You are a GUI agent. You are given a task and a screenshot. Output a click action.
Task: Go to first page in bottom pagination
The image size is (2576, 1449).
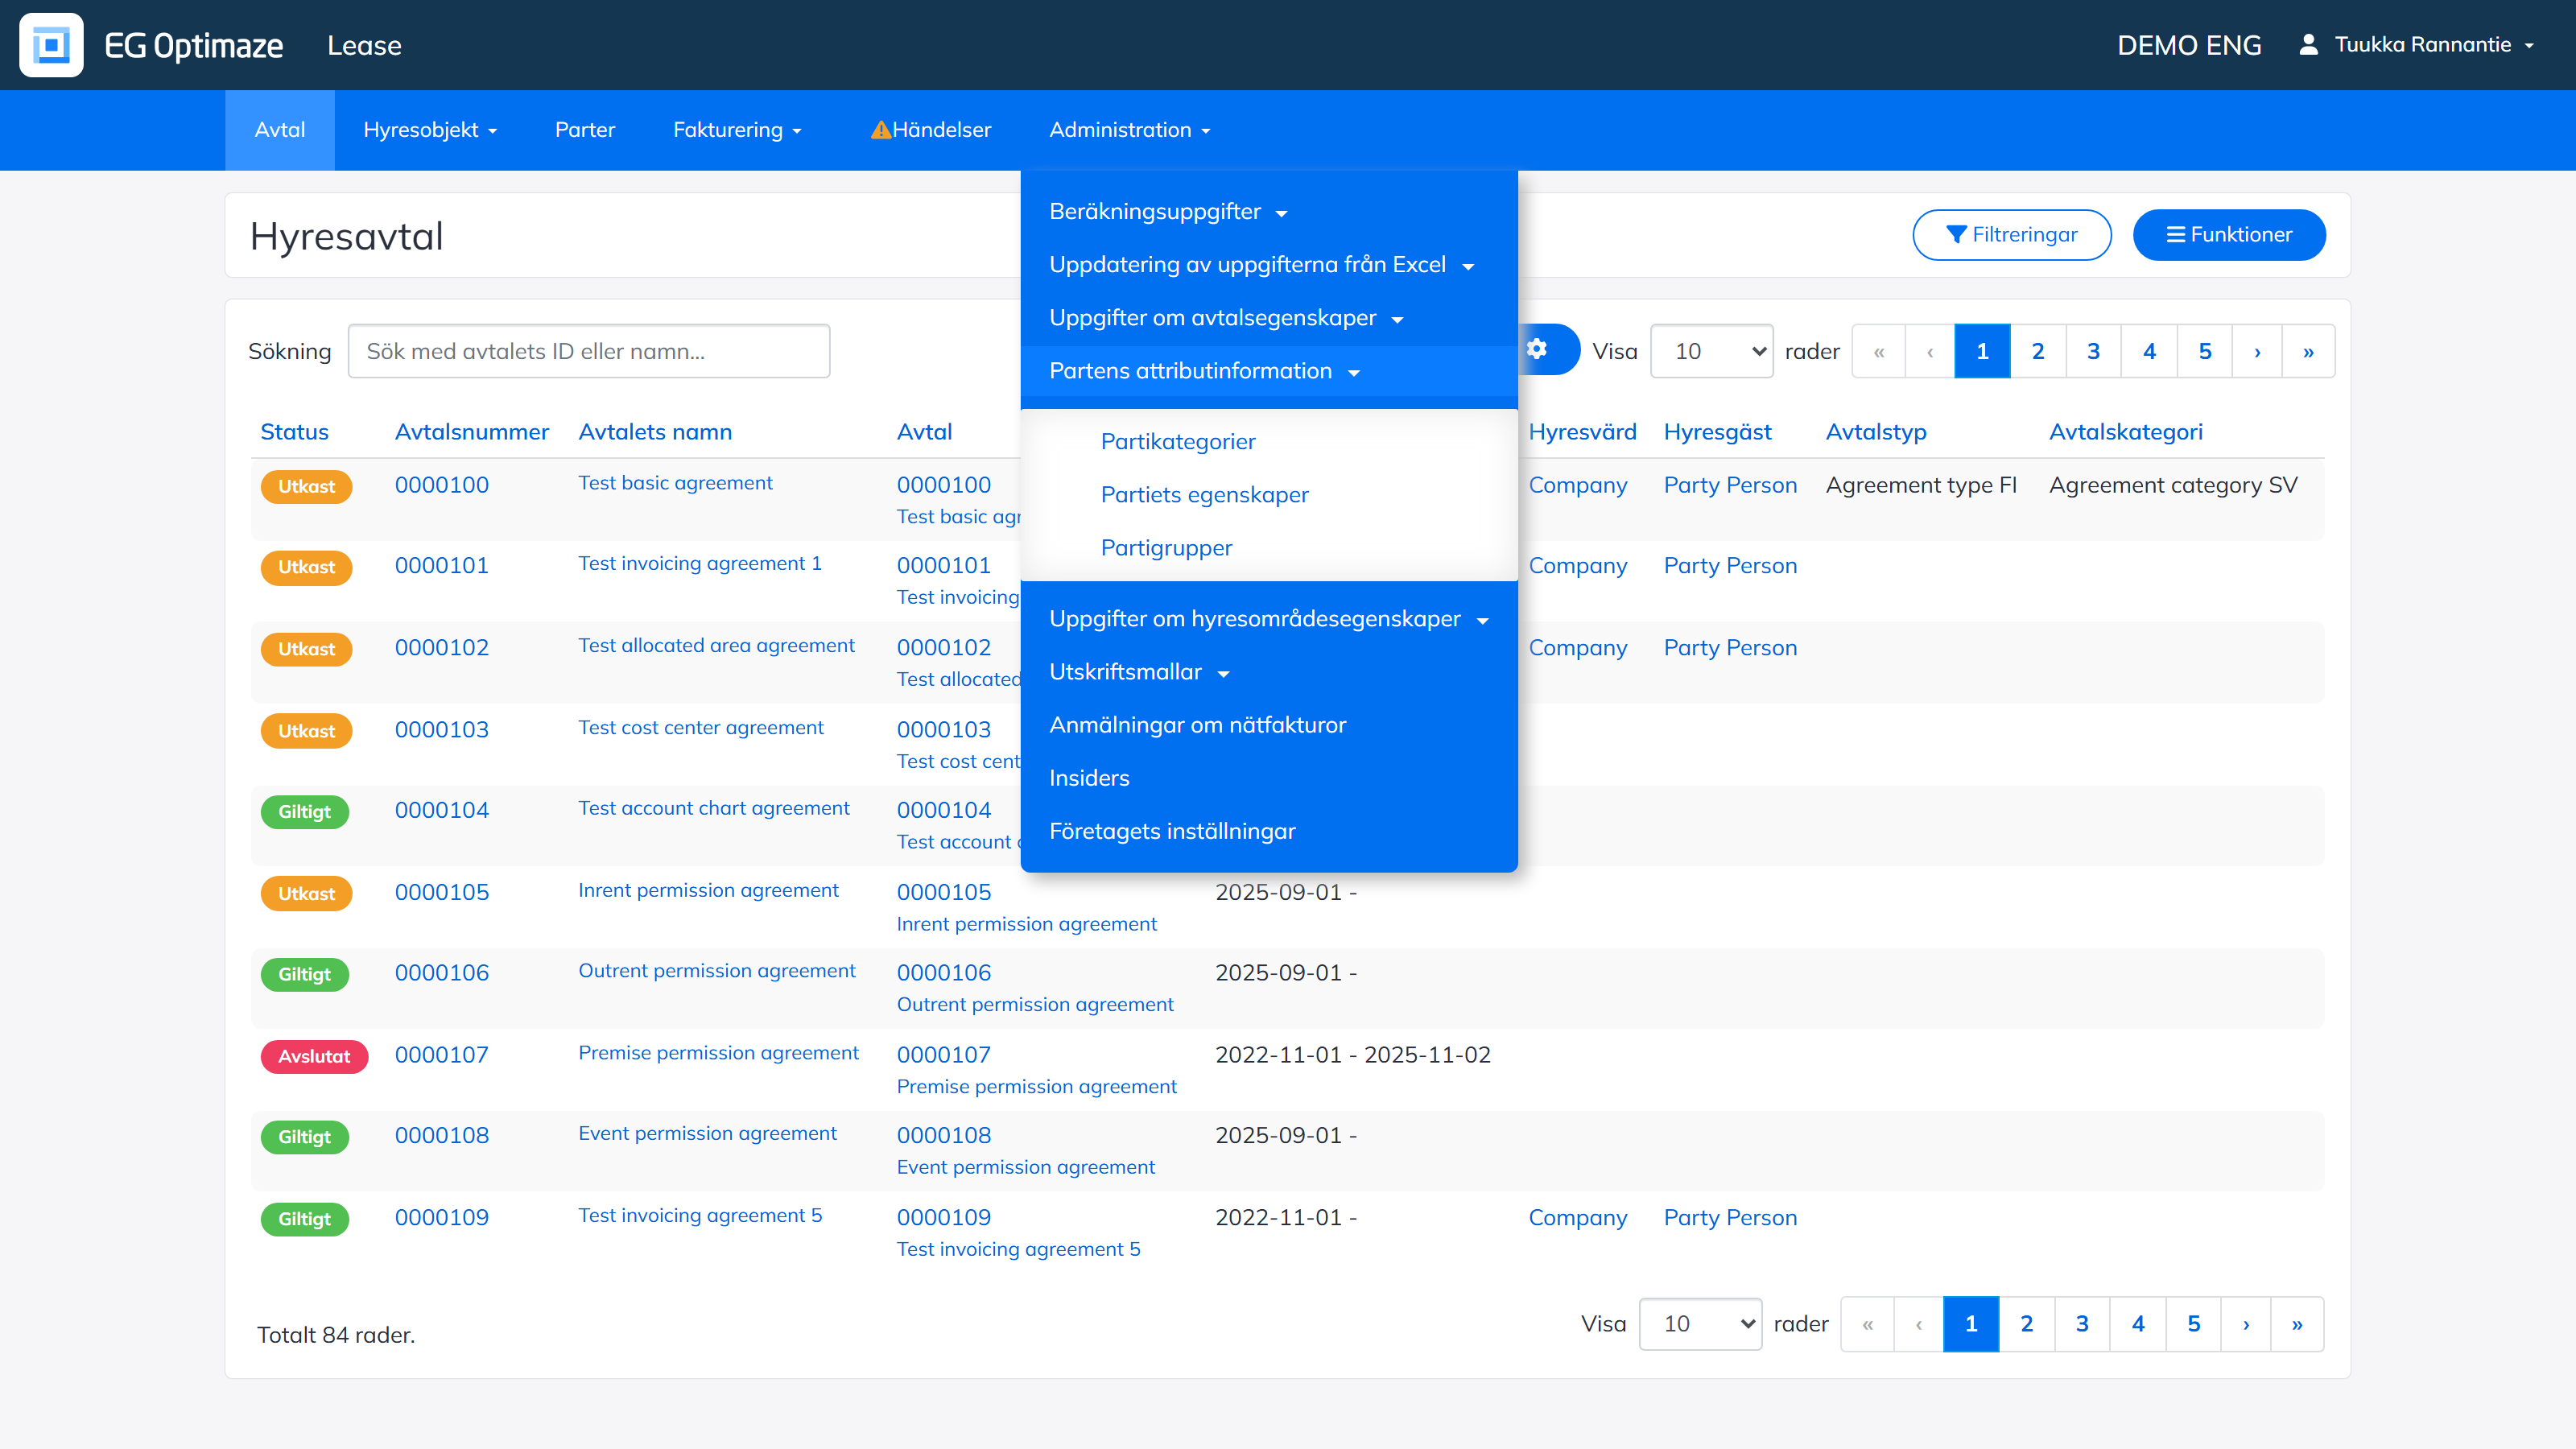click(x=1867, y=1324)
